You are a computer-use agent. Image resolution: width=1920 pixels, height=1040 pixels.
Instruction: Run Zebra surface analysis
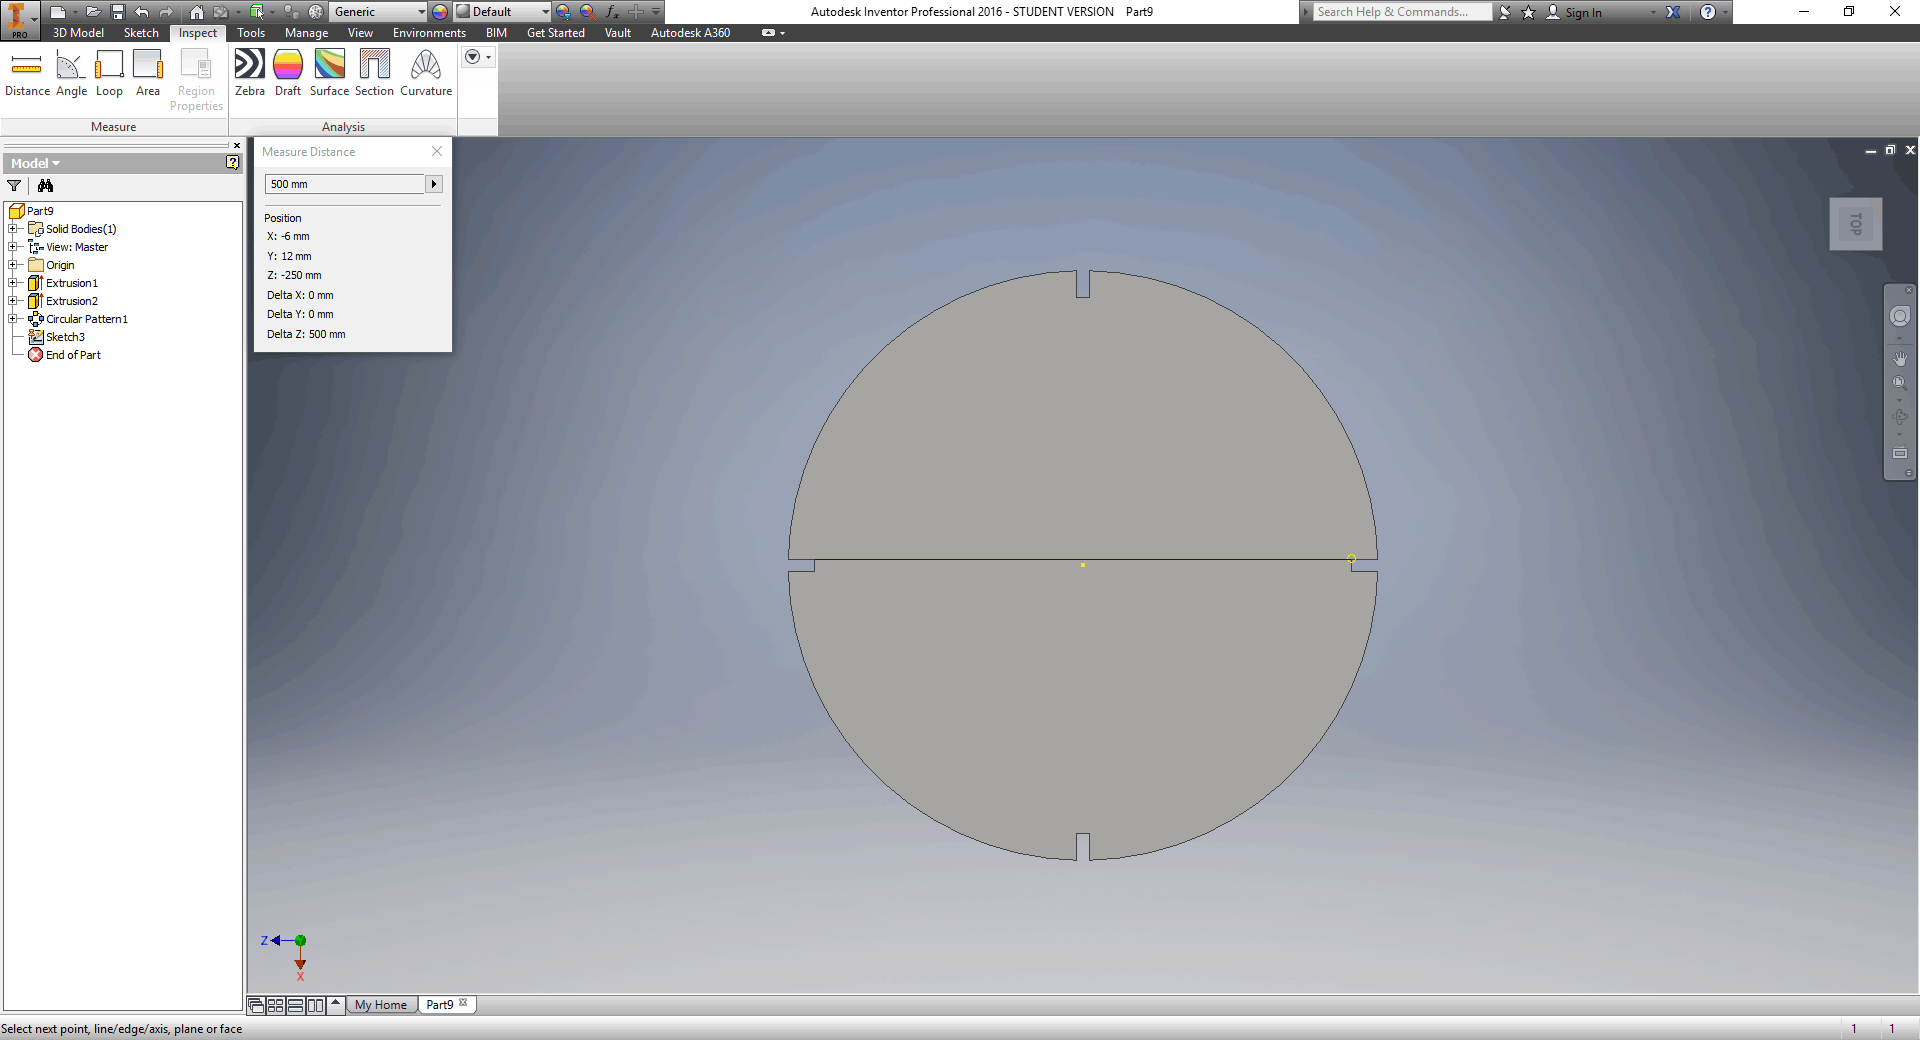pyautogui.click(x=250, y=75)
